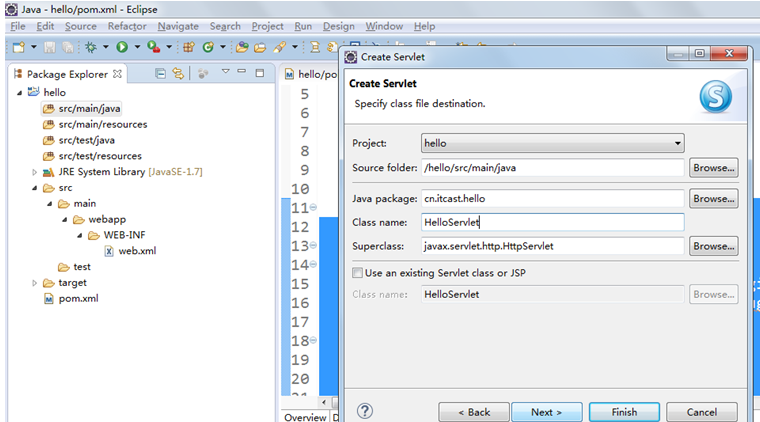Viewport: 760px width, 422px height.
Task: Expand the target folder node
Action: tap(34, 283)
